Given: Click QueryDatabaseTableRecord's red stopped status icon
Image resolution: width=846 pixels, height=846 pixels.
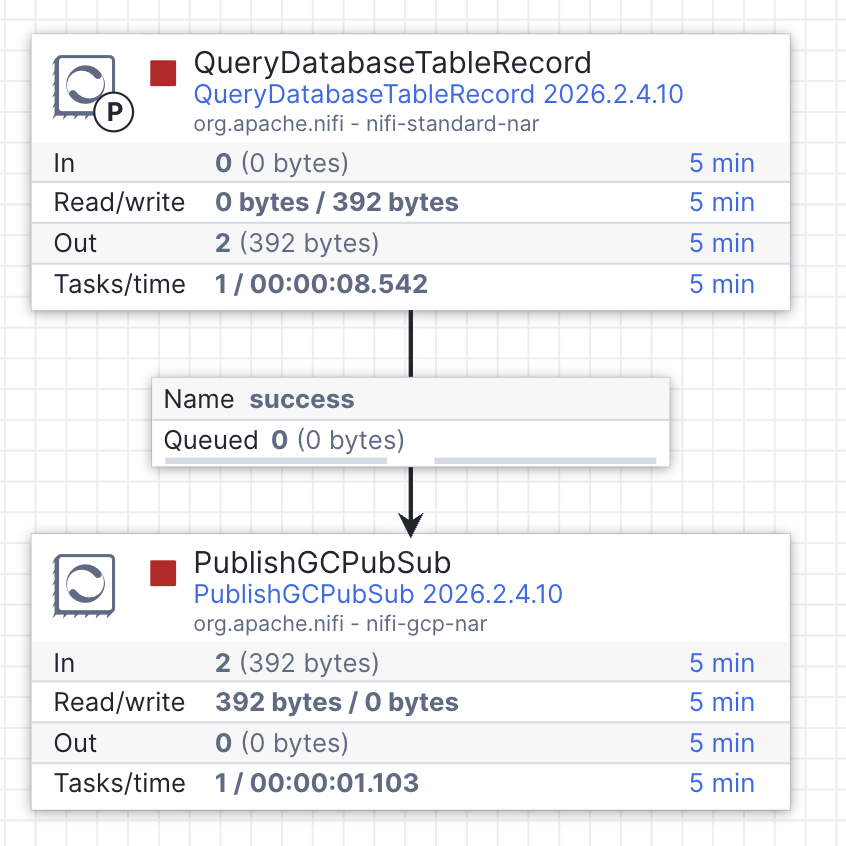Looking at the screenshot, I should click(163, 73).
